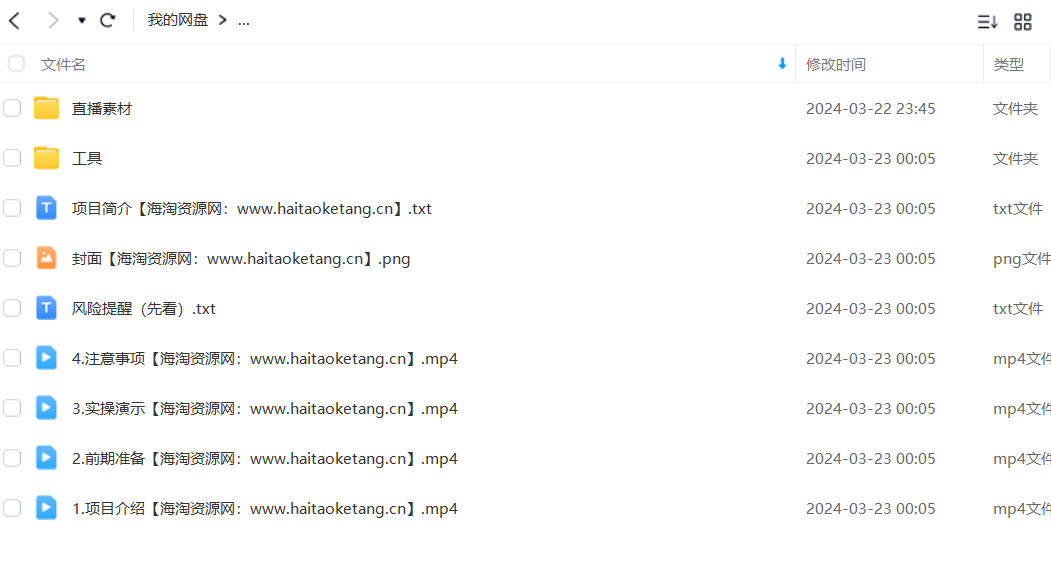This screenshot has width=1051, height=585.
Task: Click the 工具 row modified time
Action: (870, 159)
